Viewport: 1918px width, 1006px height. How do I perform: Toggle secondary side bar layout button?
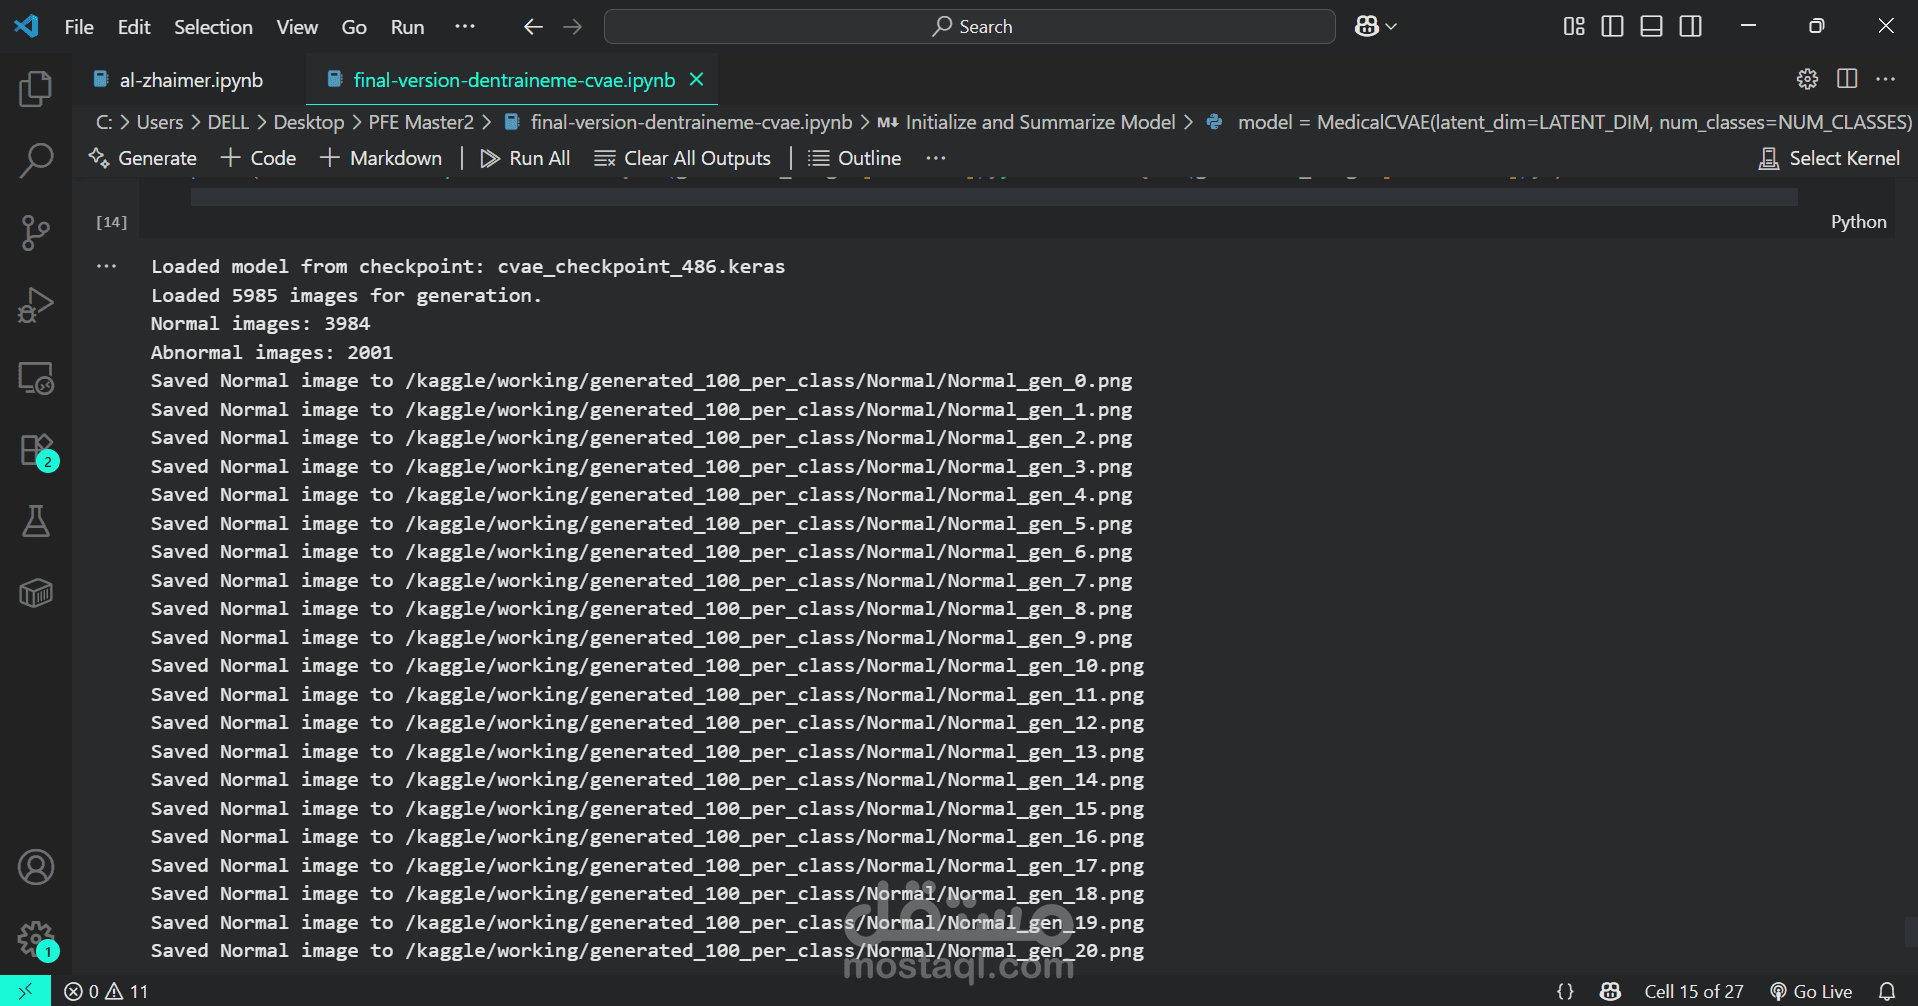[x=1690, y=27]
